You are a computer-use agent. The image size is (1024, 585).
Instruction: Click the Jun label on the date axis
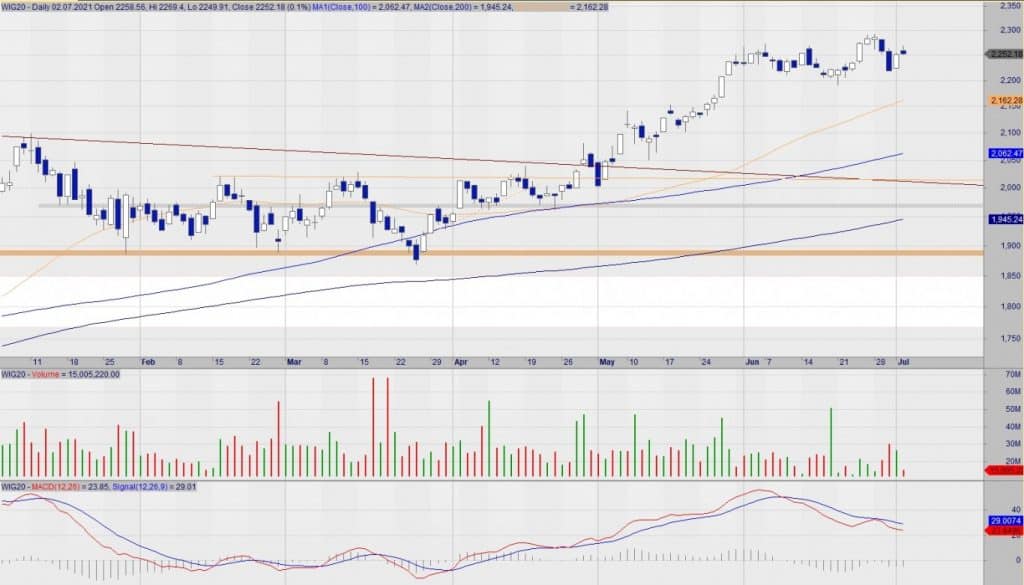[x=751, y=361]
